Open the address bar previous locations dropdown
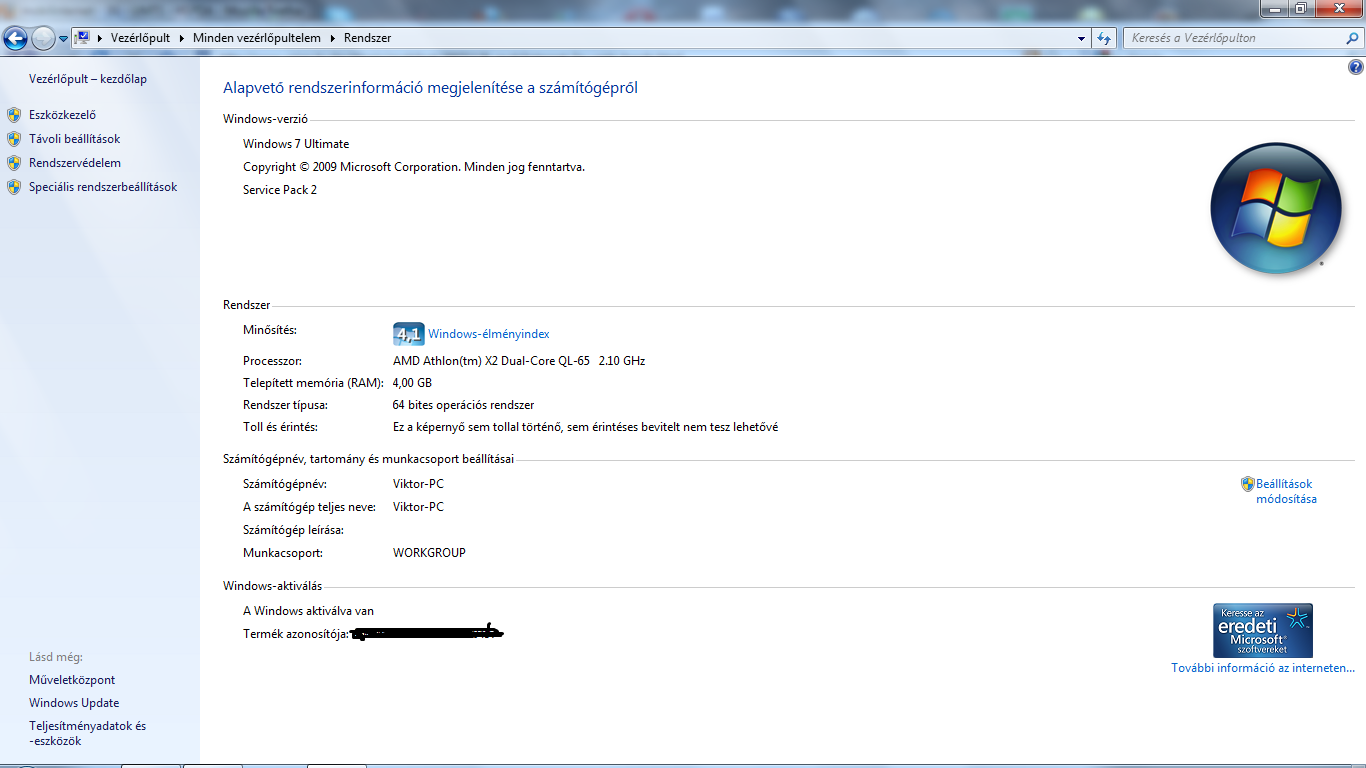Image resolution: width=1366 pixels, height=768 pixels. click(1082, 38)
